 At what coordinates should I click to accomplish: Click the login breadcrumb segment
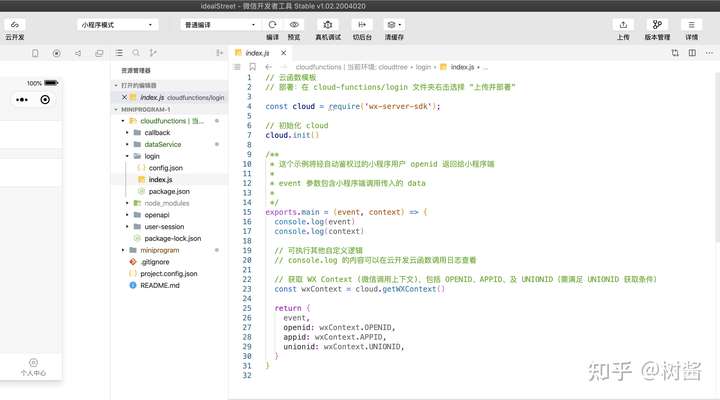423,67
